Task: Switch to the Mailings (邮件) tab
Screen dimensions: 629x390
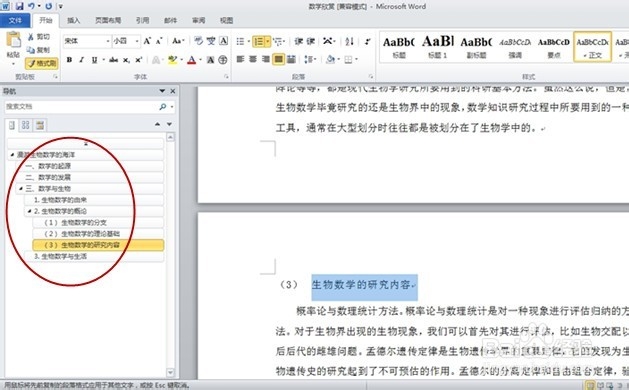Action: pos(170,20)
